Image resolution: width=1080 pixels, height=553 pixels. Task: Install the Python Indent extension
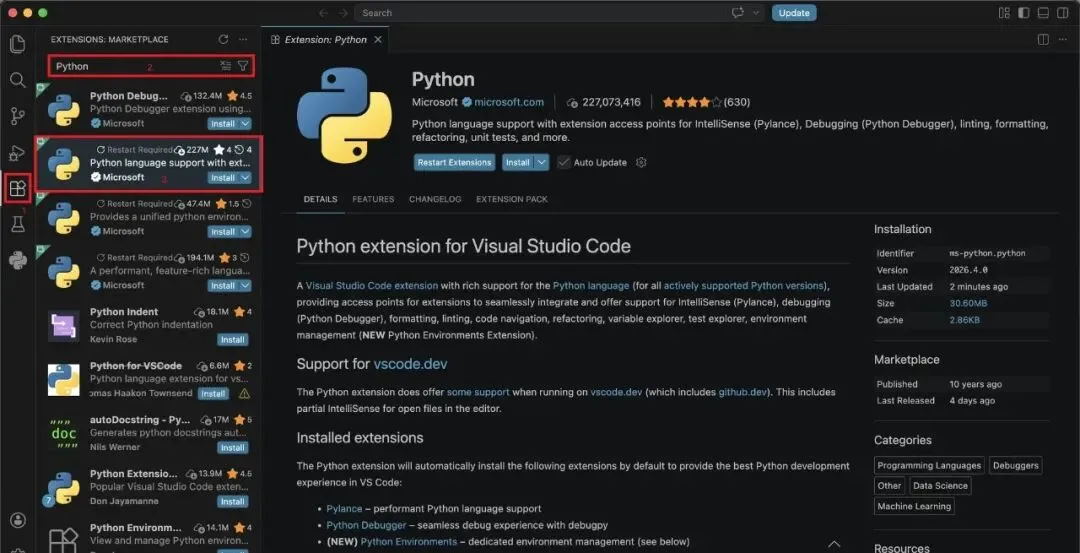(233, 340)
